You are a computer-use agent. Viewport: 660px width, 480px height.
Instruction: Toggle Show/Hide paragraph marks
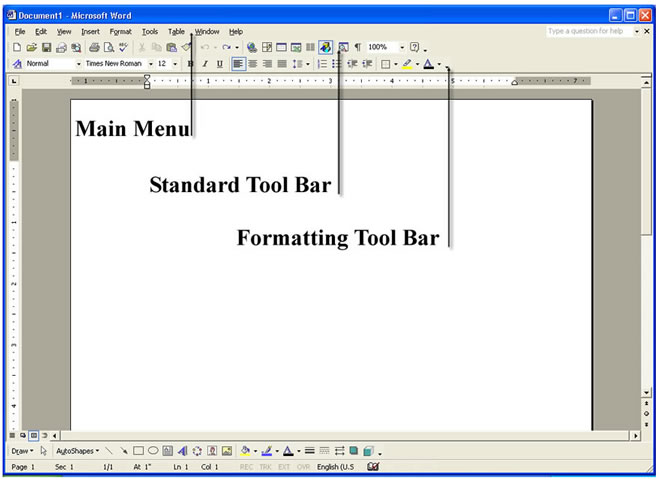(x=358, y=47)
